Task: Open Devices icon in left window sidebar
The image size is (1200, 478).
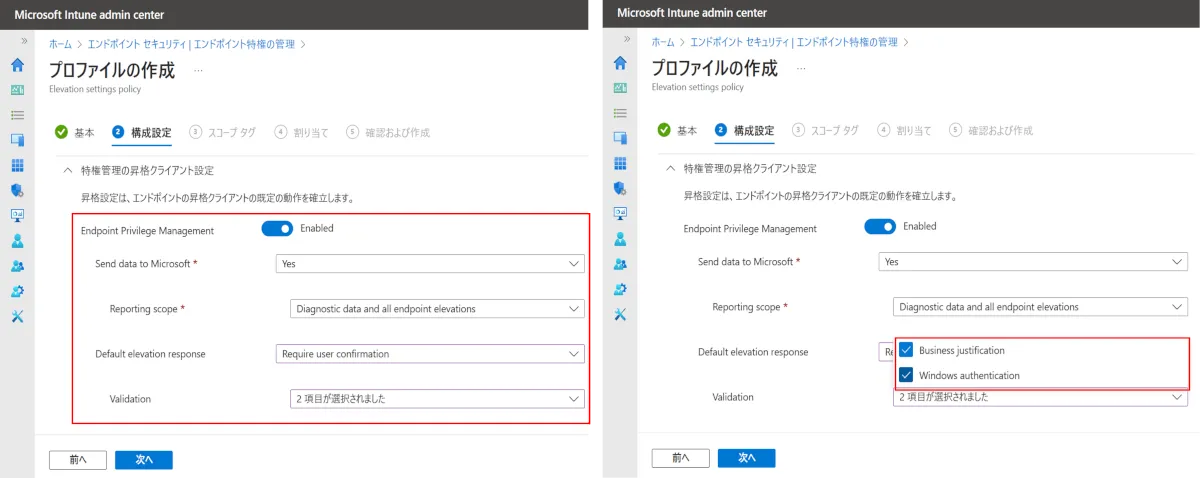Action: click(18, 139)
